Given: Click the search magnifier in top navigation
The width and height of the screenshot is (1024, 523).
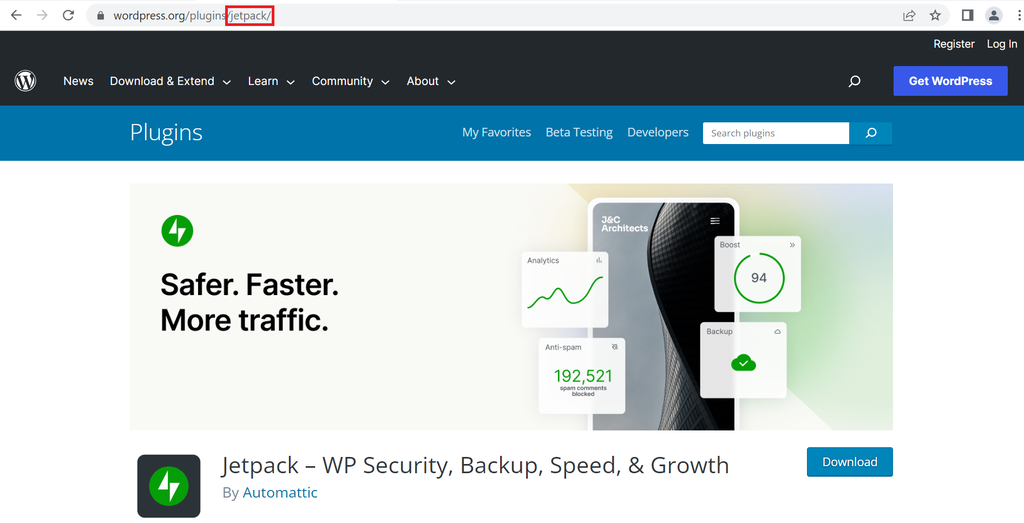Looking at the screenshot, I should [x=854, y=81].
